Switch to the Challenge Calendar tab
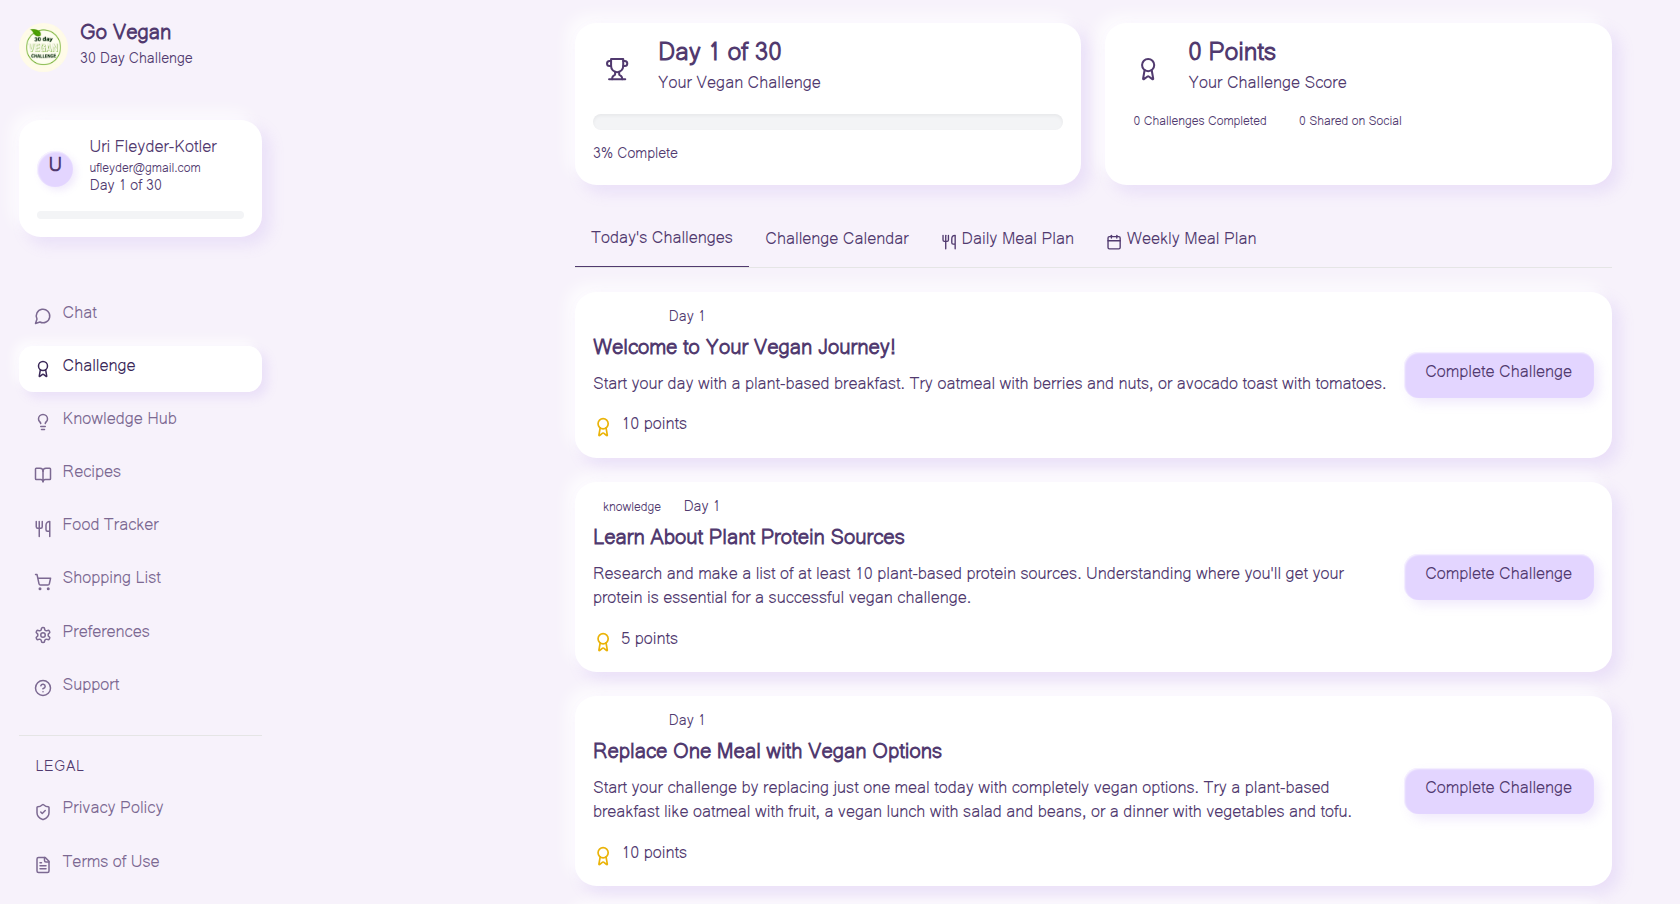This screenshot has width=1680, height=904. (x=836, y=238)
